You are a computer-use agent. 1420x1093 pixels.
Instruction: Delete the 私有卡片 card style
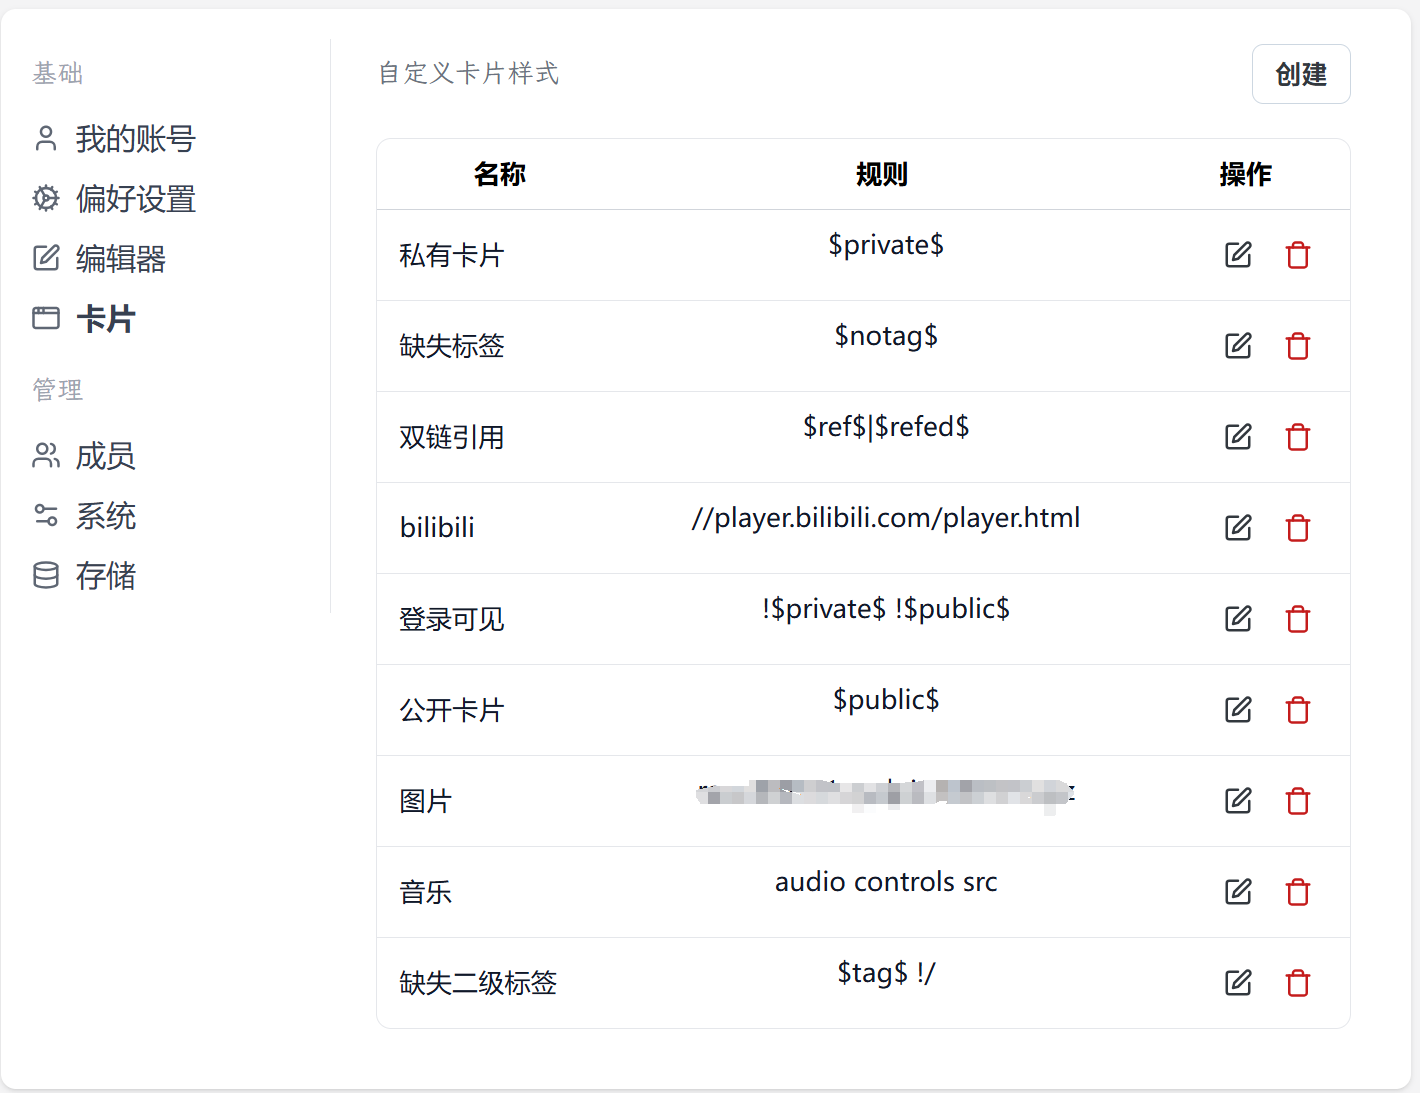click(1298, 255)
